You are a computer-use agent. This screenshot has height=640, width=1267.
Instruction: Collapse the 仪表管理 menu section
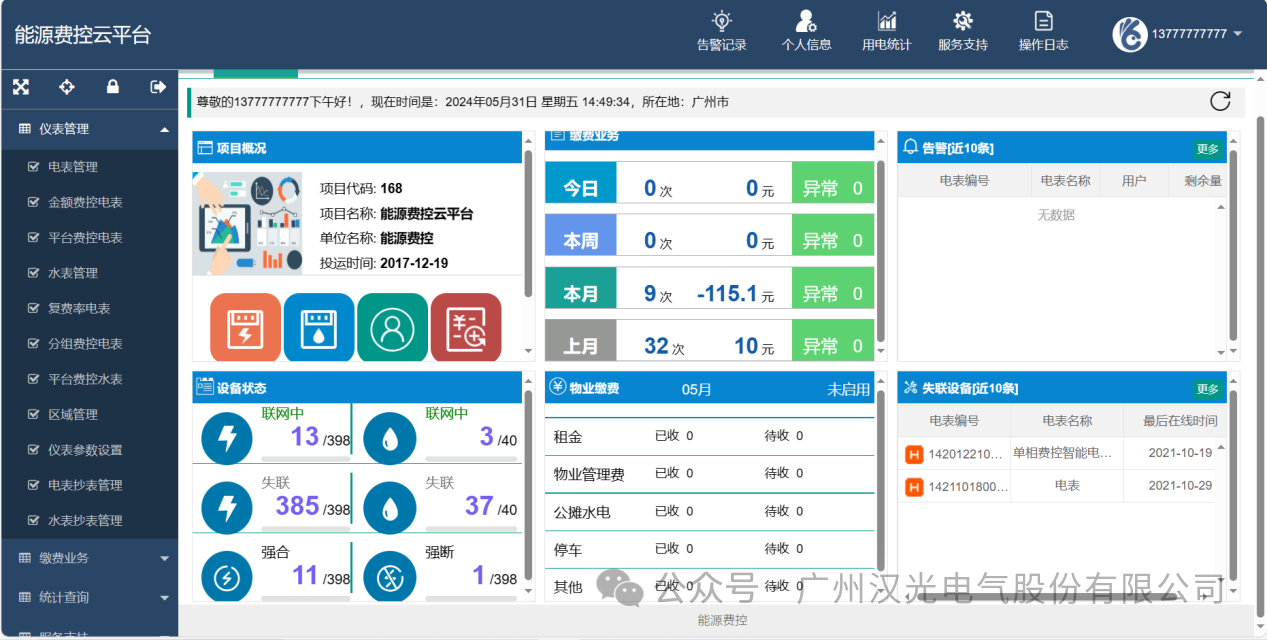tap(164, 129)
